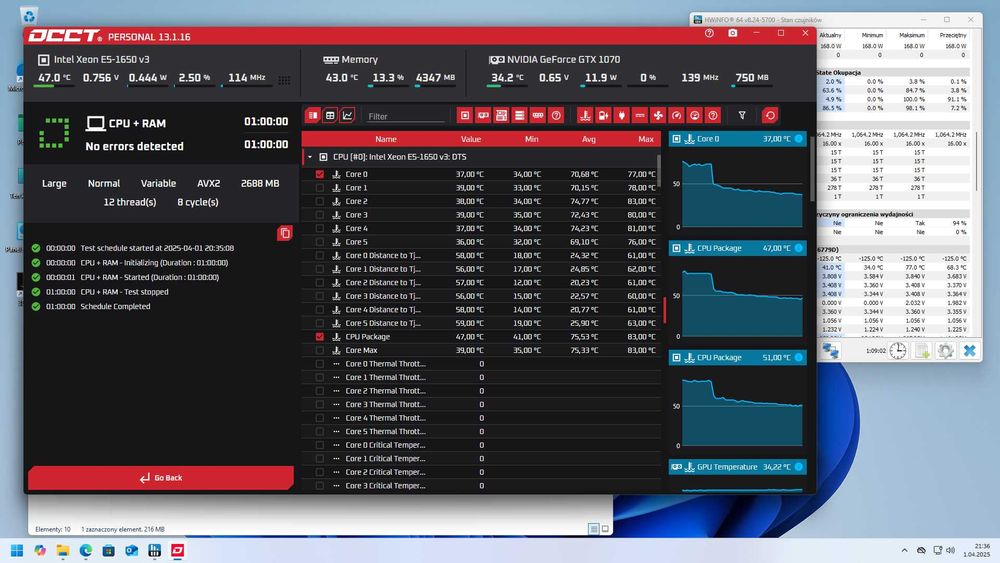The width and height of the screenshot is (1000, 563).
Task: Sort table by Max column header
Action: pyautogui.click(x=646, y=139)
